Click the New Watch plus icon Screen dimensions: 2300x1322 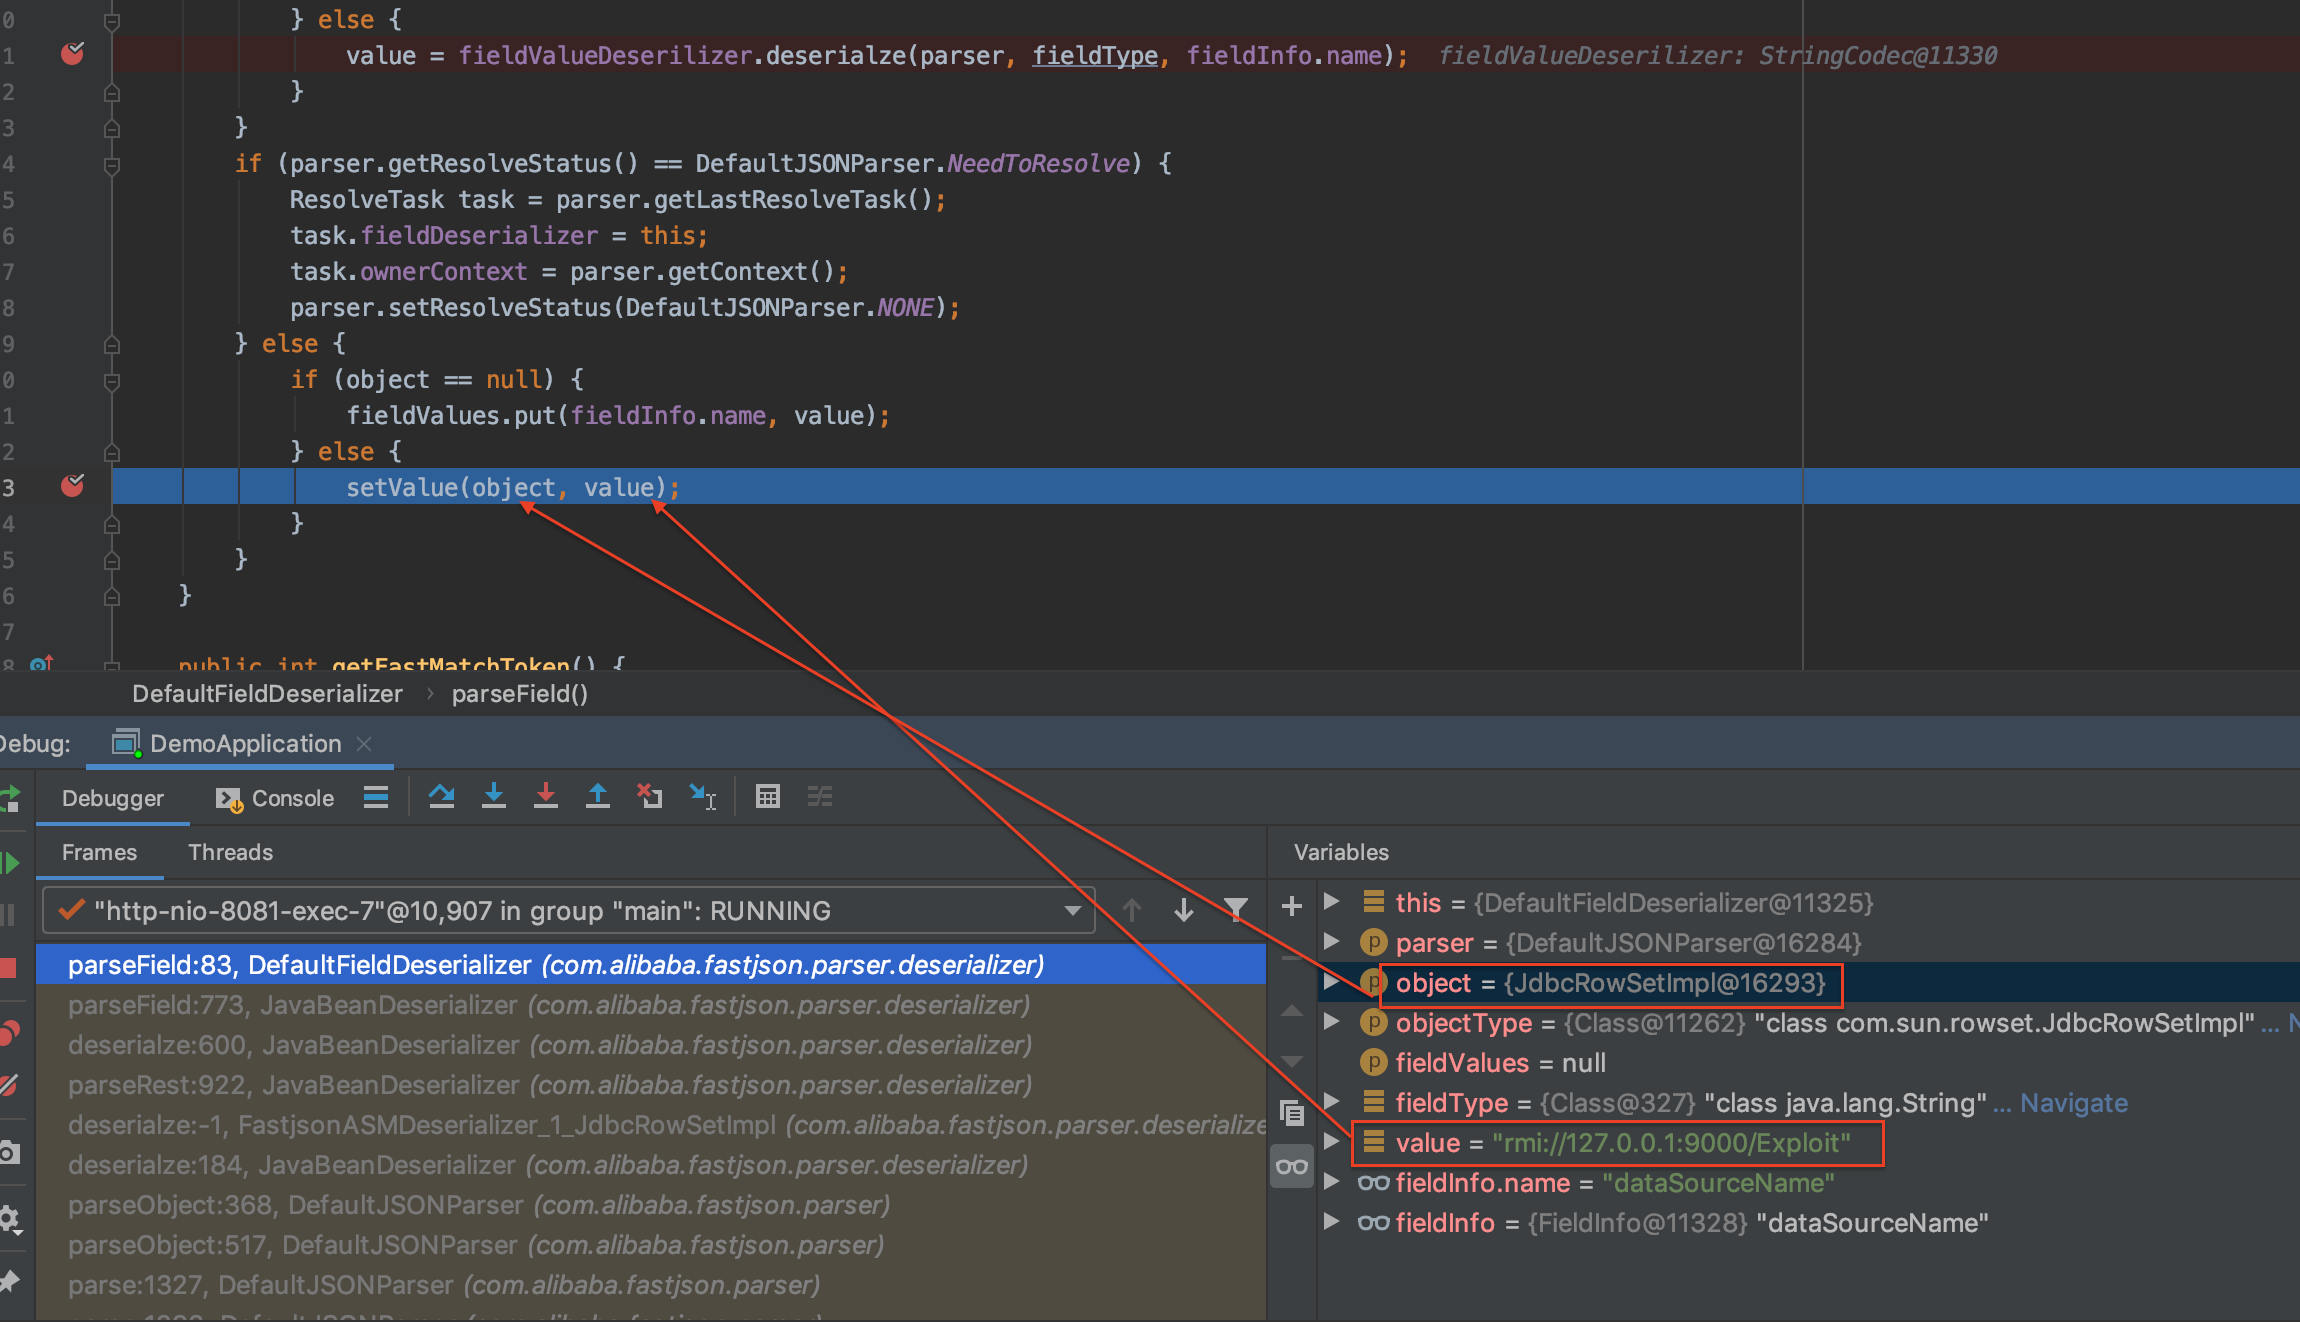pos(1292,906)
